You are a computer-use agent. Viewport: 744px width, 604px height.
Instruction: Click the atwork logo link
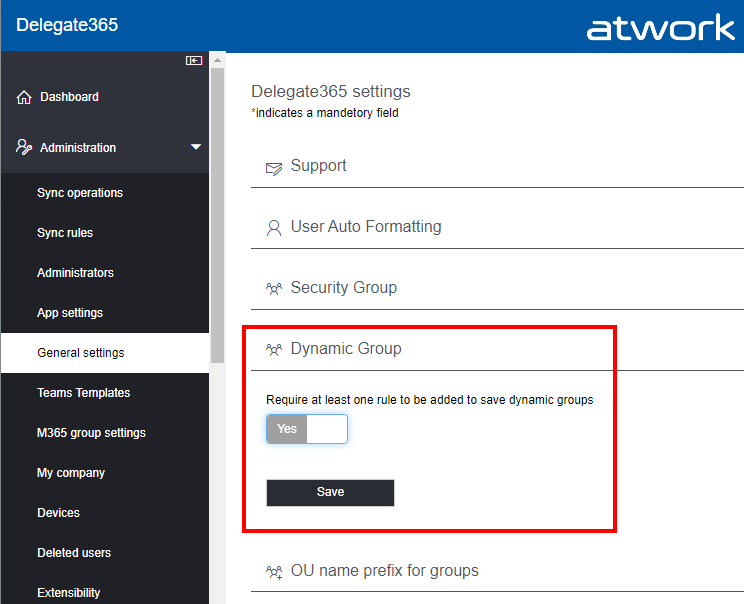(660, 27)
